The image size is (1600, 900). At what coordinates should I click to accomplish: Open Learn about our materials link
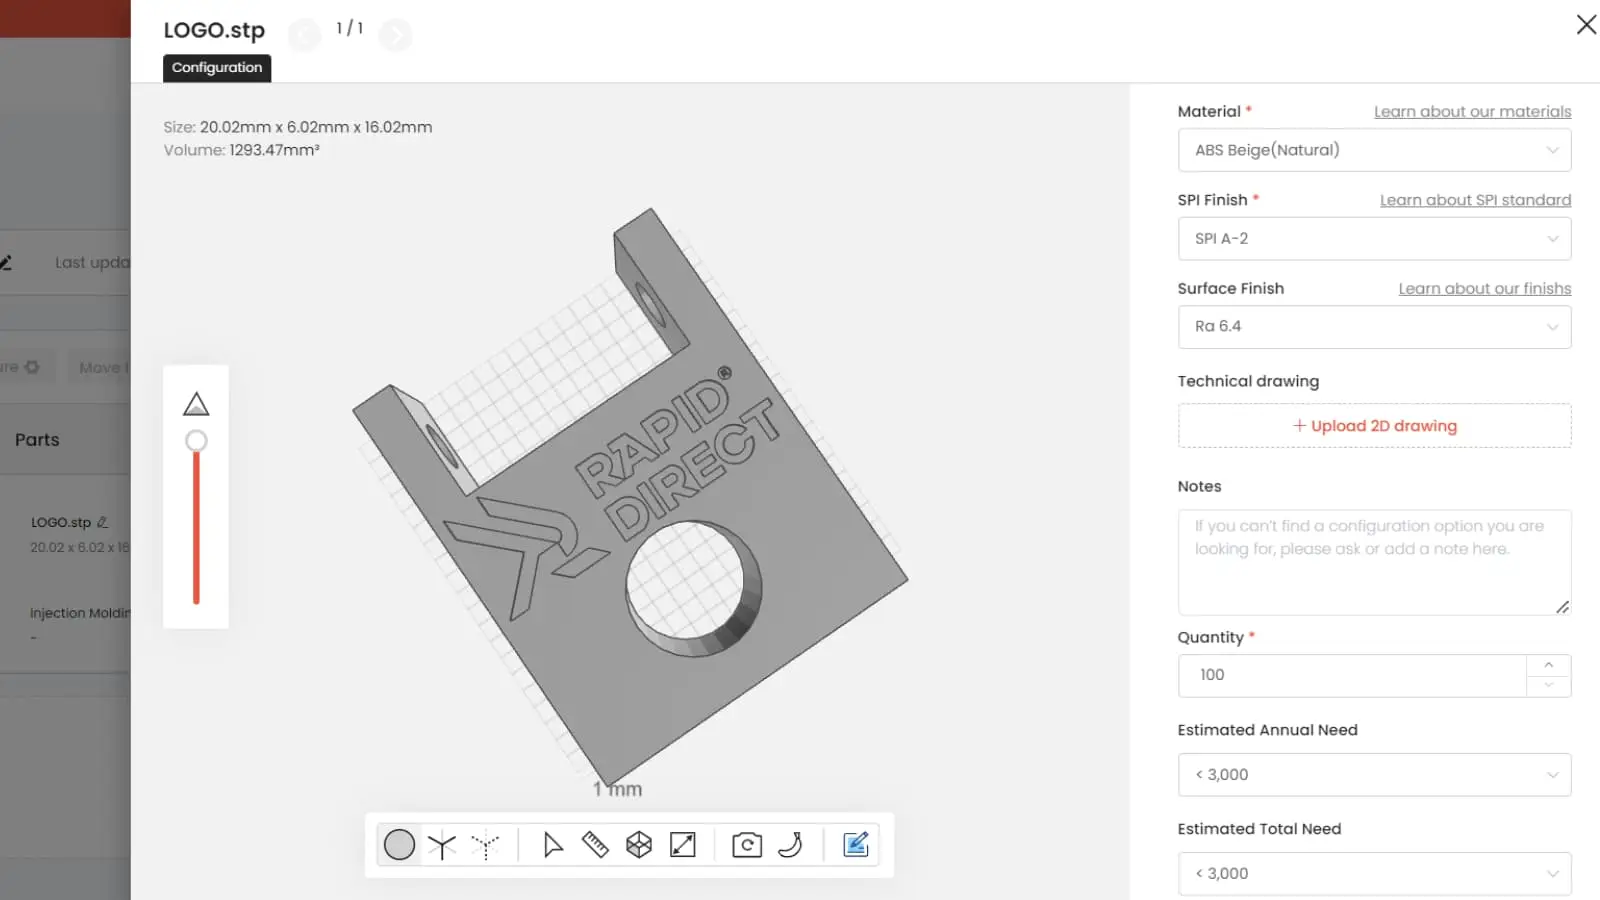tap(1472, 112)
